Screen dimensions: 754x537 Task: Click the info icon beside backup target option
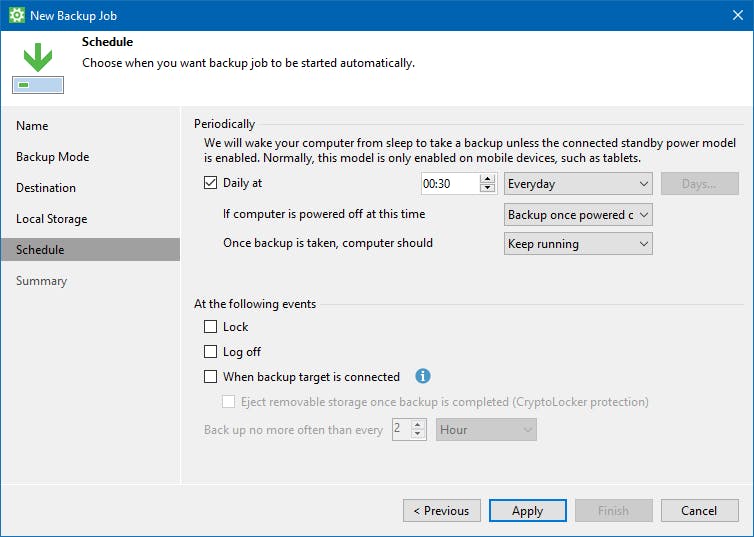pos(422,377)
